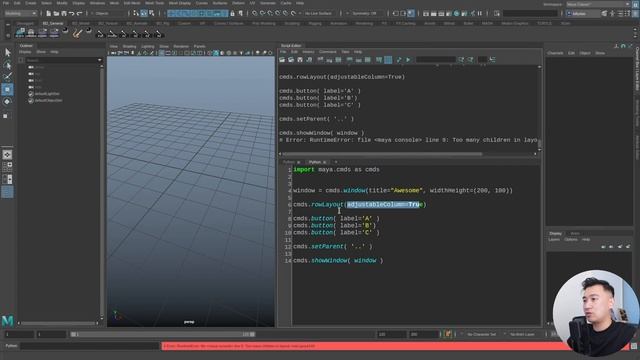
Task: Click the Save Scene icon
Action: [64, 13]
